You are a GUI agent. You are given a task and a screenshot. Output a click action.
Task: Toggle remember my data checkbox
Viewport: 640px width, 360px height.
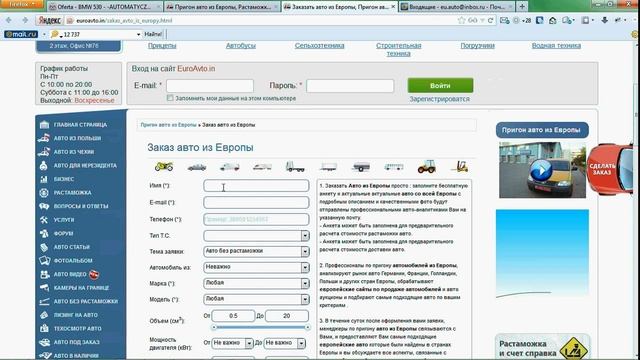point(170,98)
